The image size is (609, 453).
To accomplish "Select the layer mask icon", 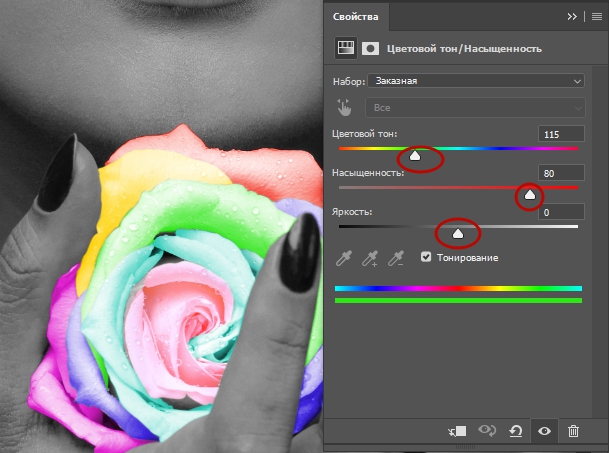I will (371, 49).
